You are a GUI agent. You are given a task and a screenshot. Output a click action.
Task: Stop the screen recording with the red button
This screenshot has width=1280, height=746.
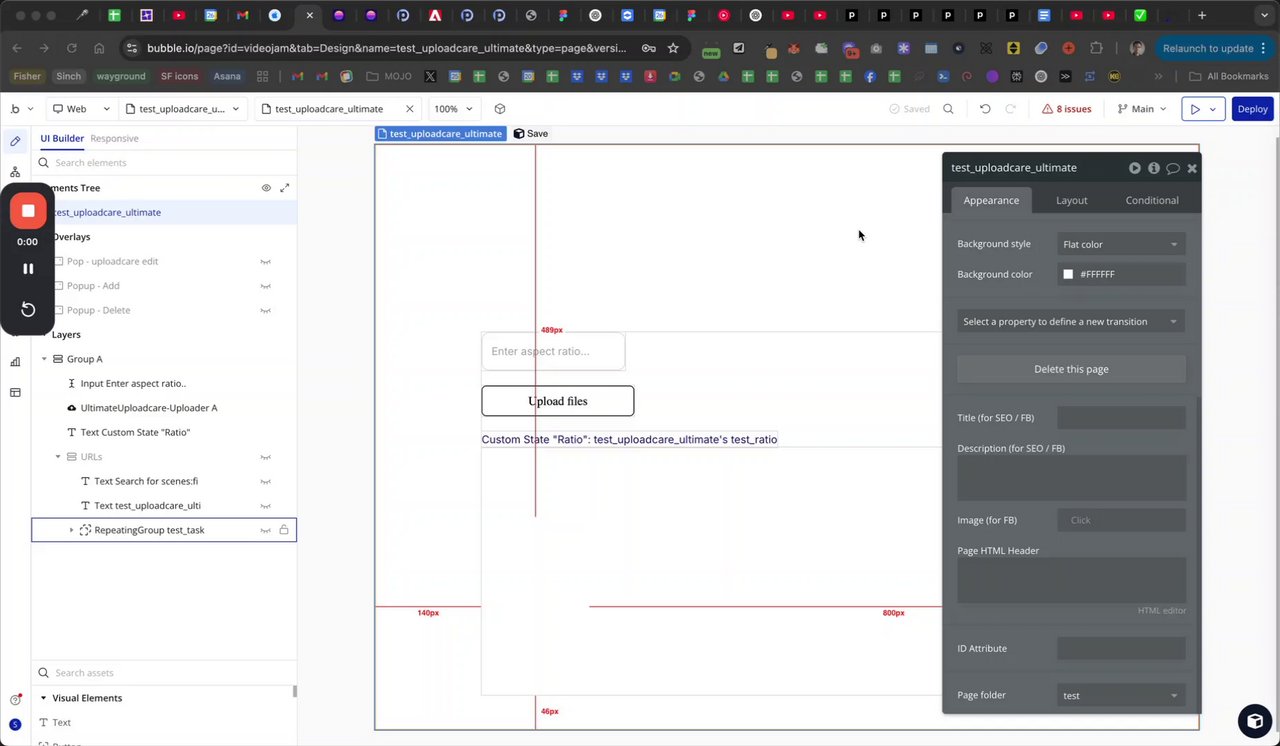[28, 211]
